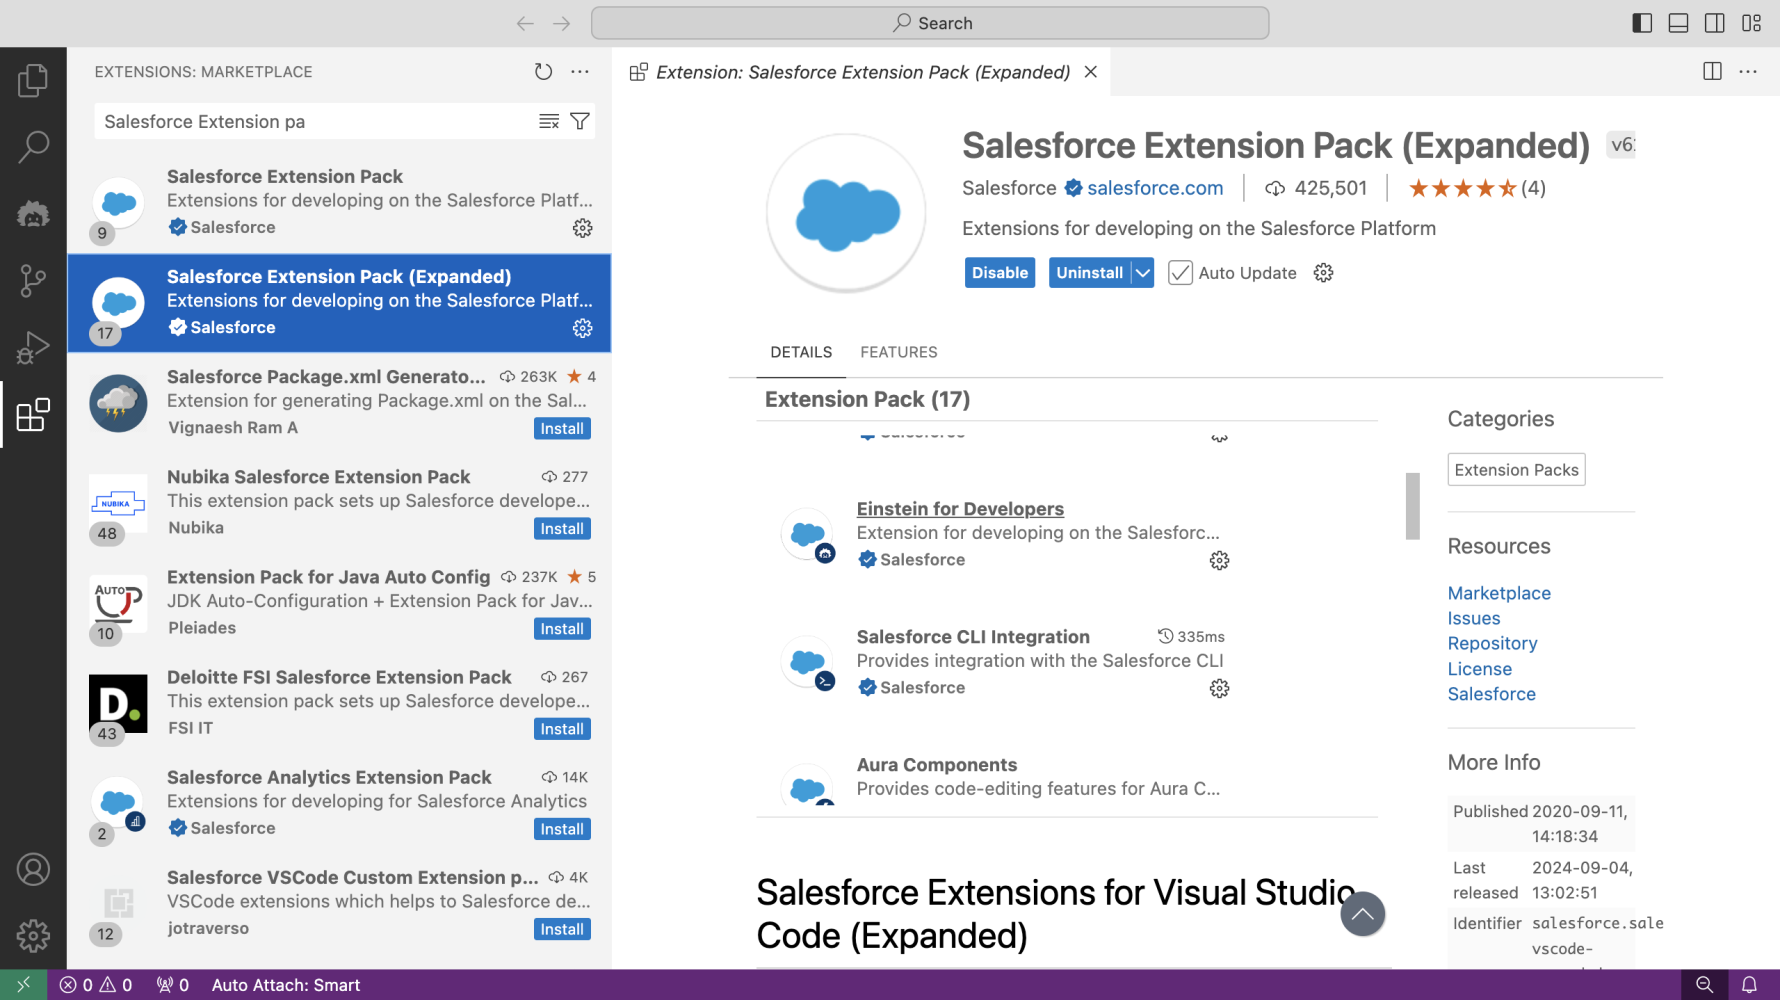Open the Source Control view
The width and height of the screenshot is (1780, 1000).
coord(33,280)
